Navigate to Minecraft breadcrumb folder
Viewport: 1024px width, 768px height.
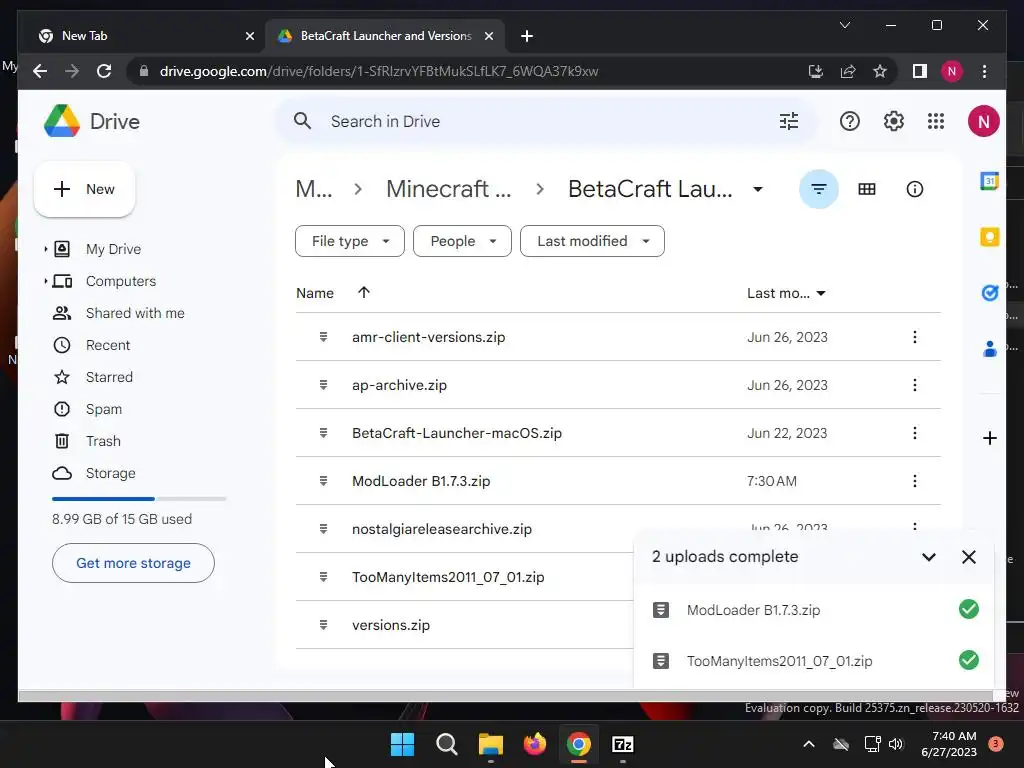[x=449, y=189]
